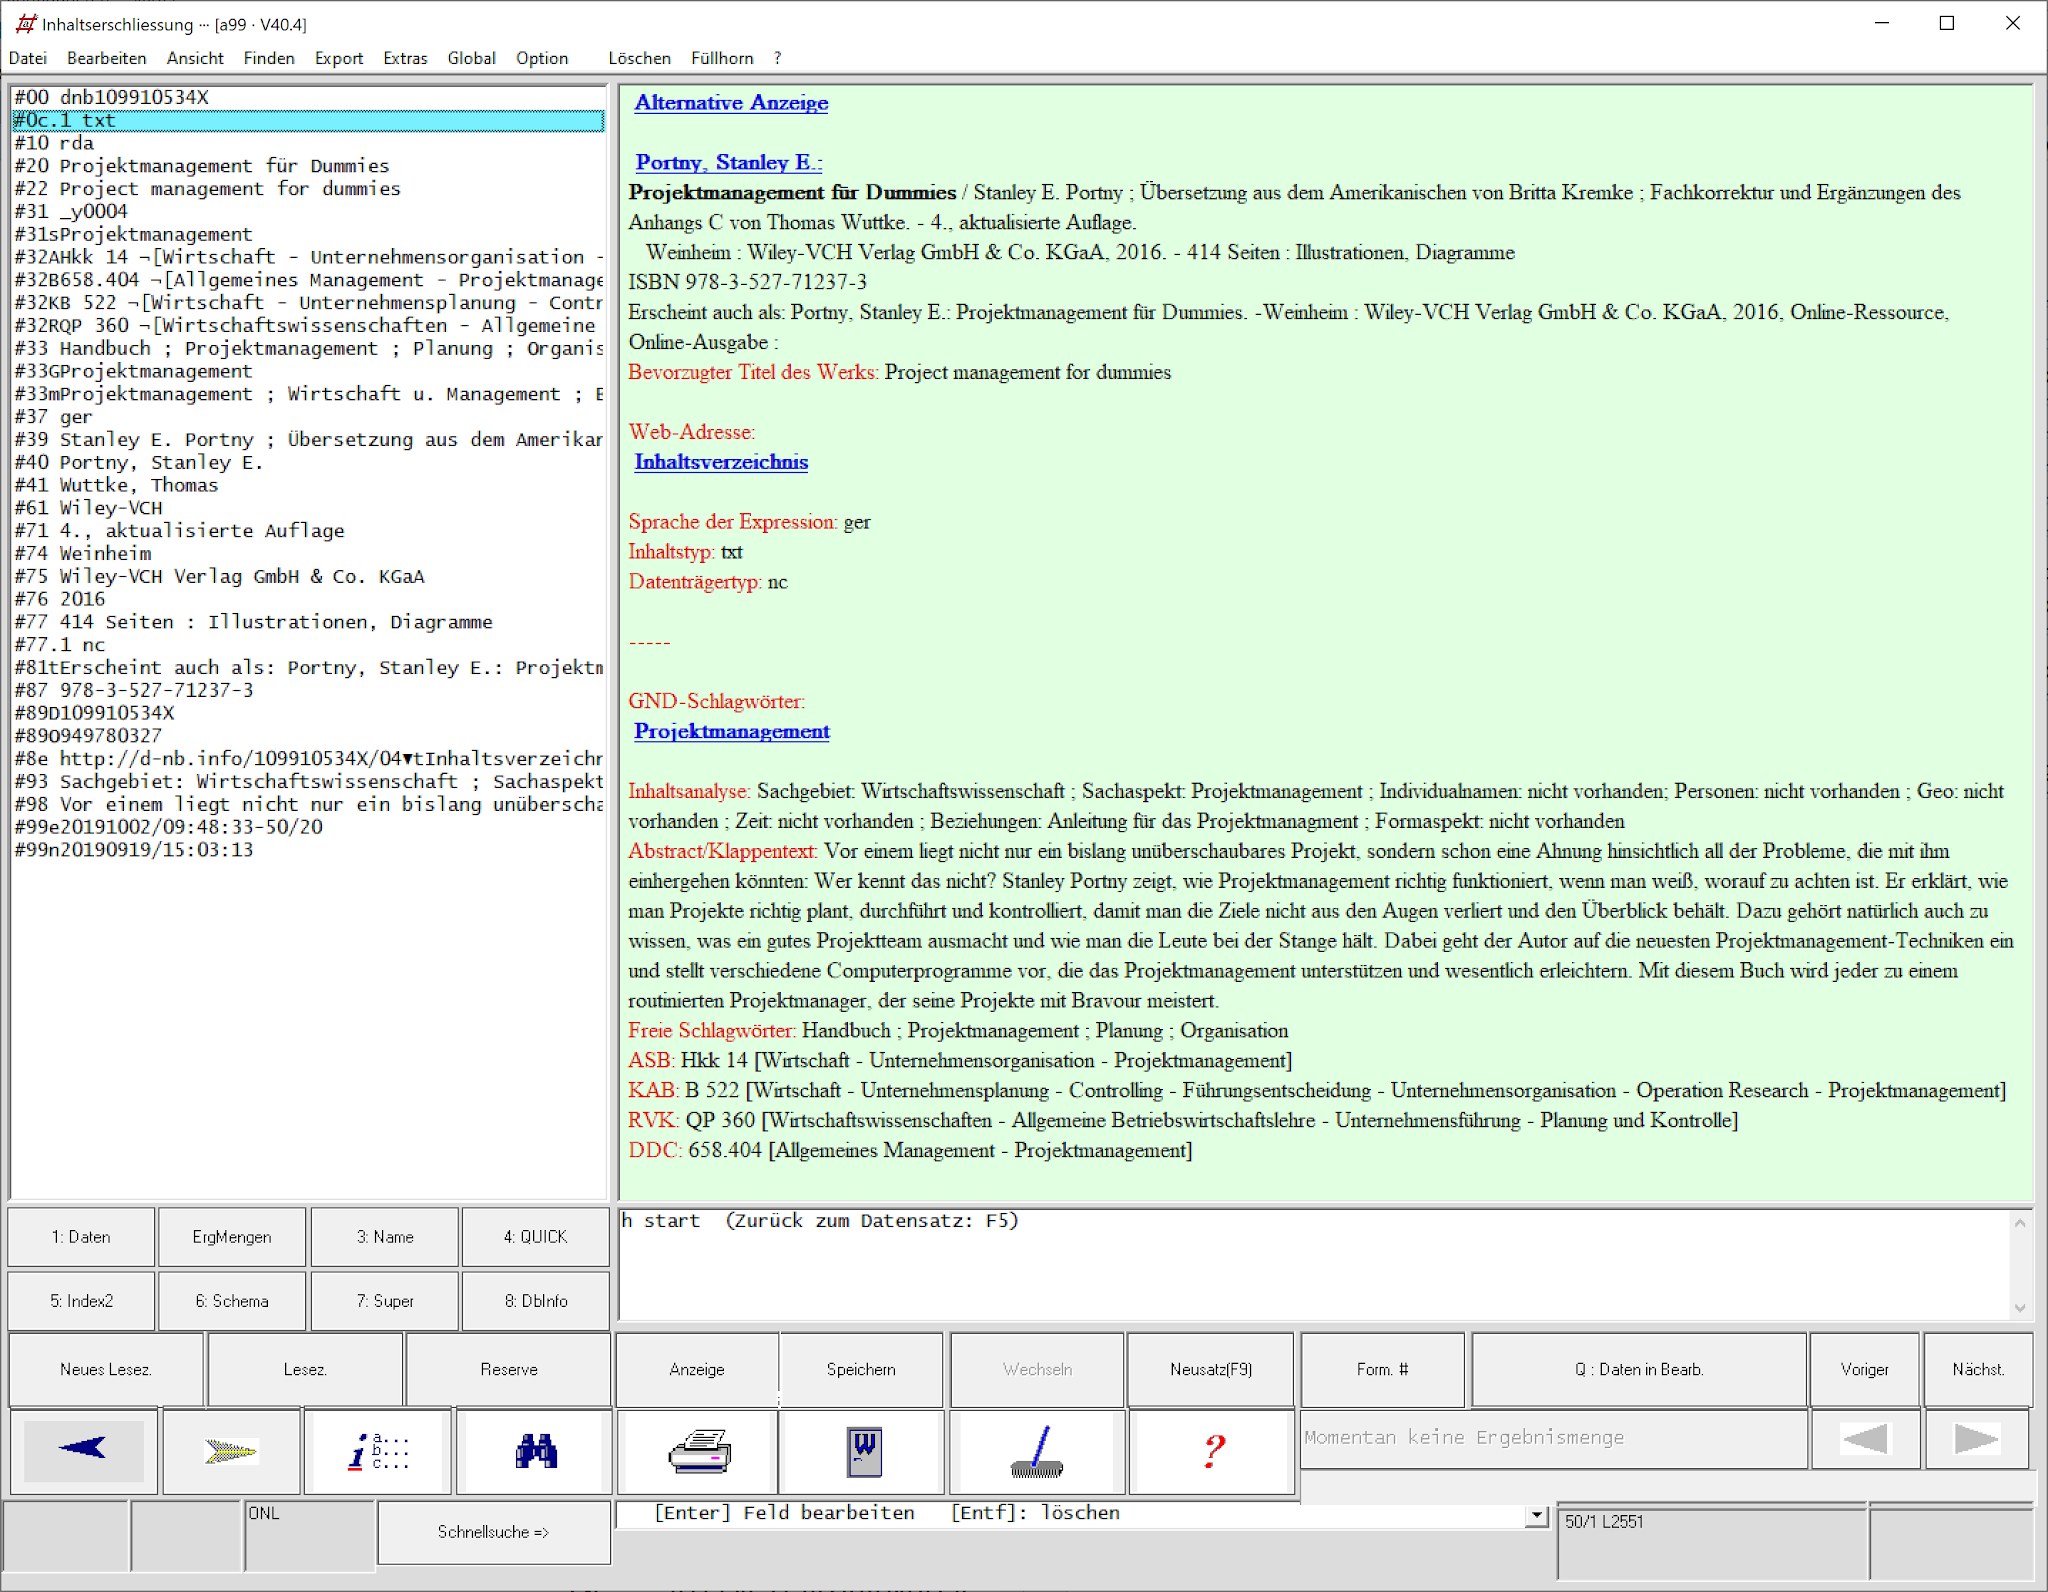Viewport: 2048px width, 1592px height.
Task: Open the Füllhorn menu
Action: pos(722,58)
